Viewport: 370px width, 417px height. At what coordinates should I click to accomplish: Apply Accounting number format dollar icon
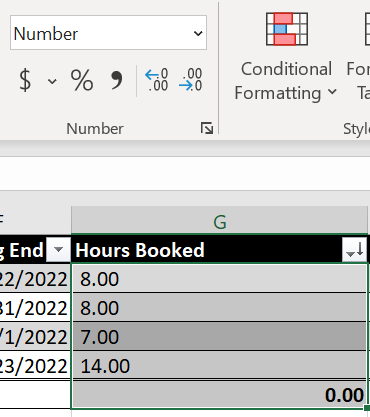click(x=25, y=80)
